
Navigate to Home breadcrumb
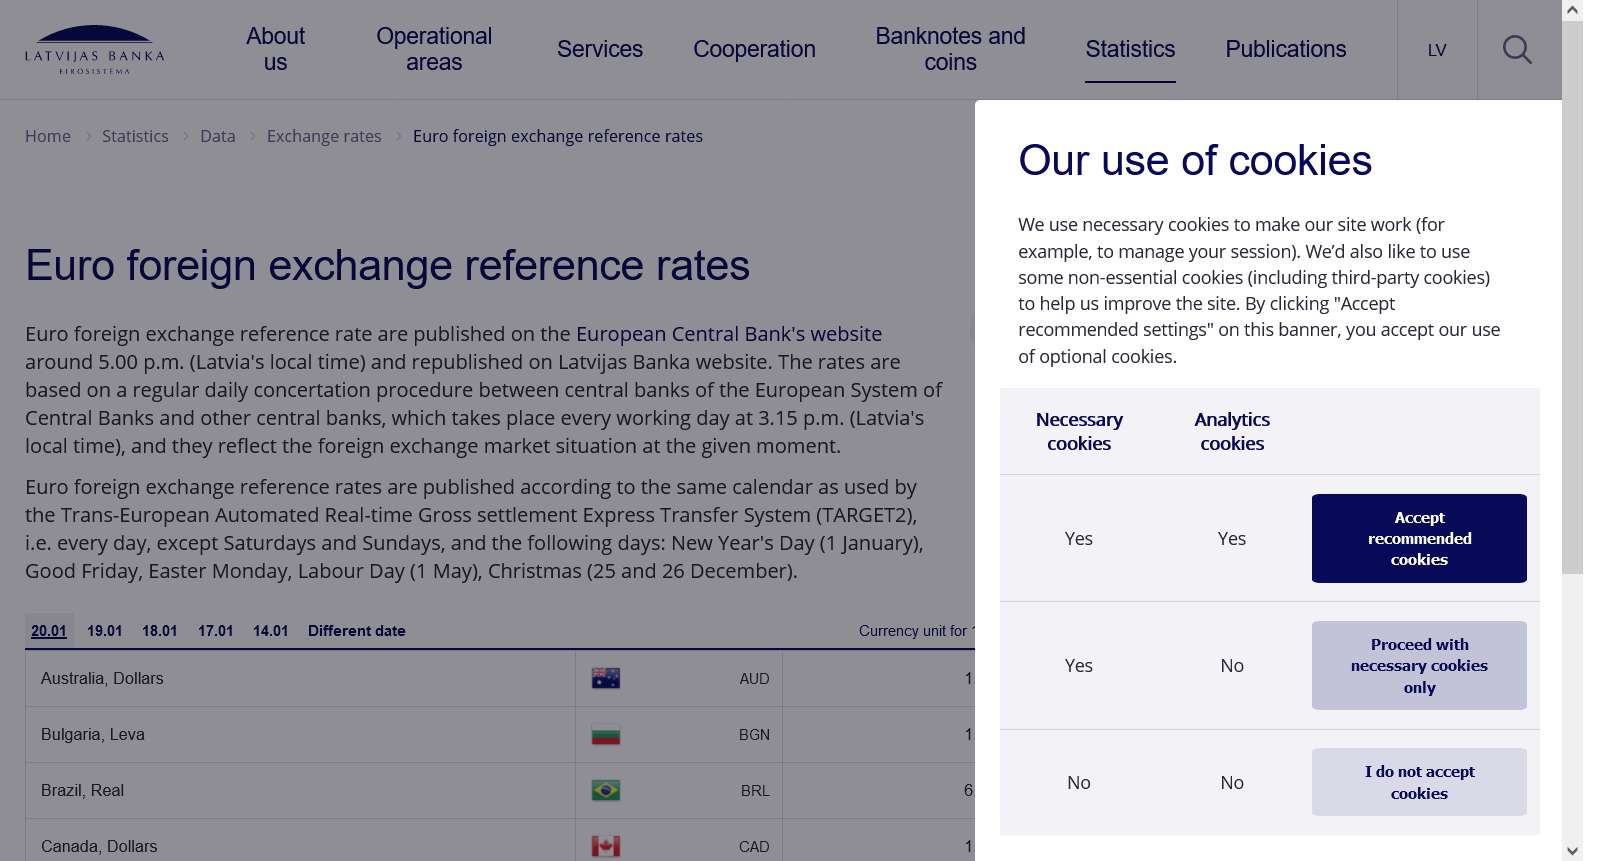(x=48, y=136)
